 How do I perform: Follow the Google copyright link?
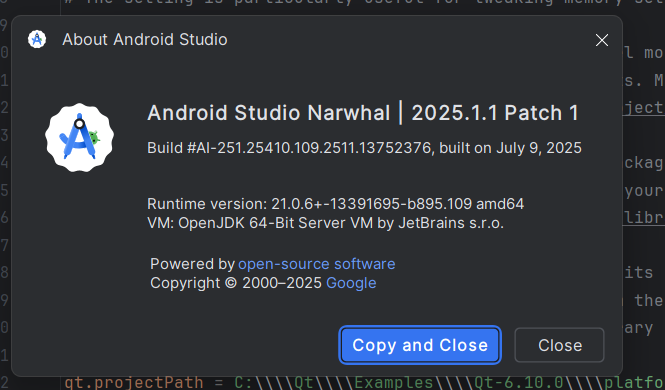click(x=351, y=283)
